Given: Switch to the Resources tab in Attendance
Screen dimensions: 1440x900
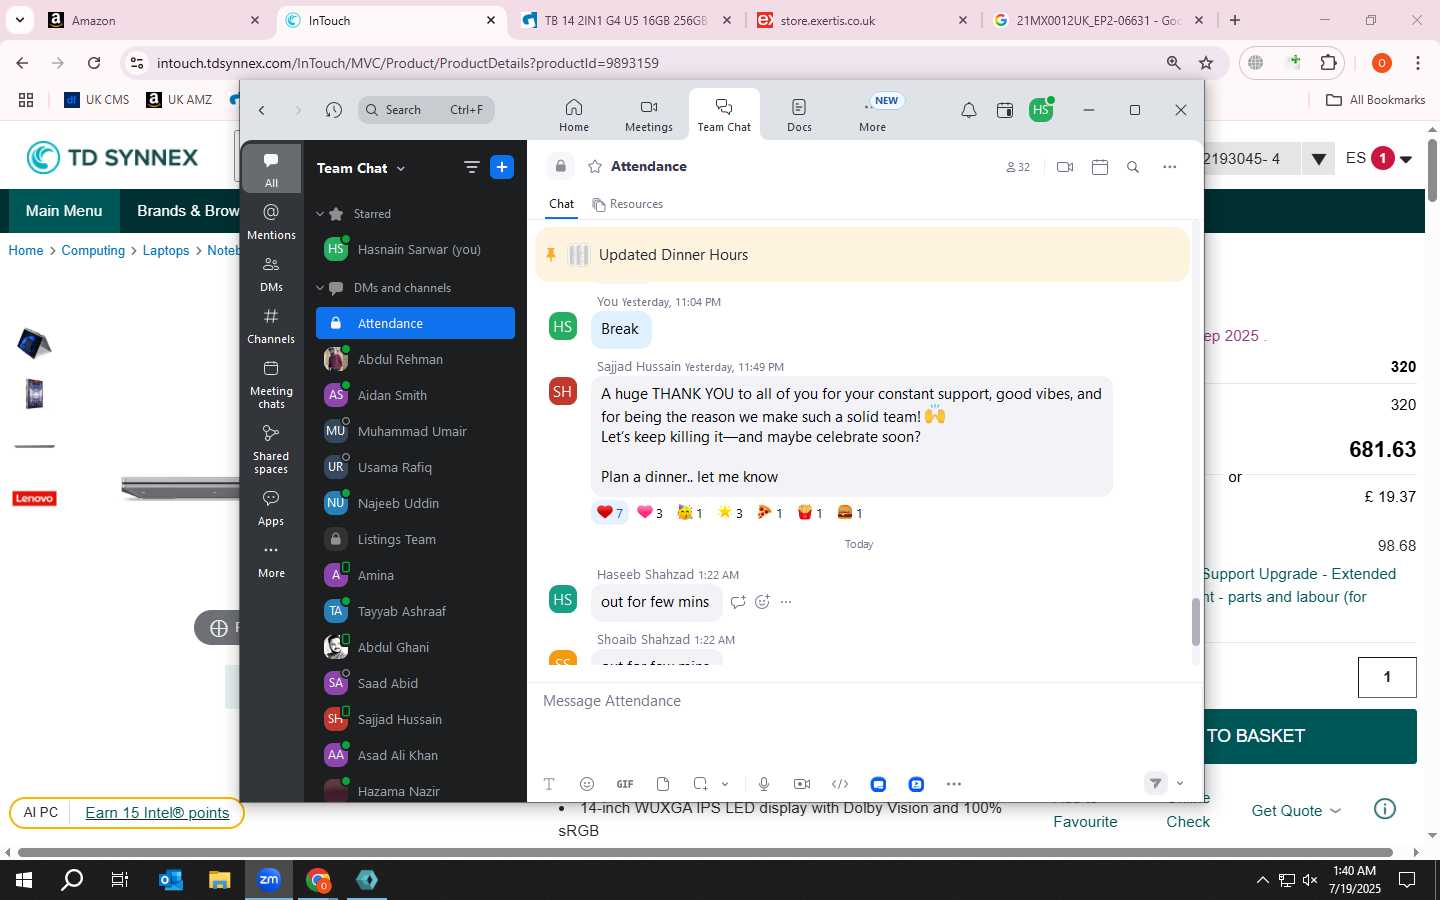Looking at the screenshot, I should [x=628, y=204].
